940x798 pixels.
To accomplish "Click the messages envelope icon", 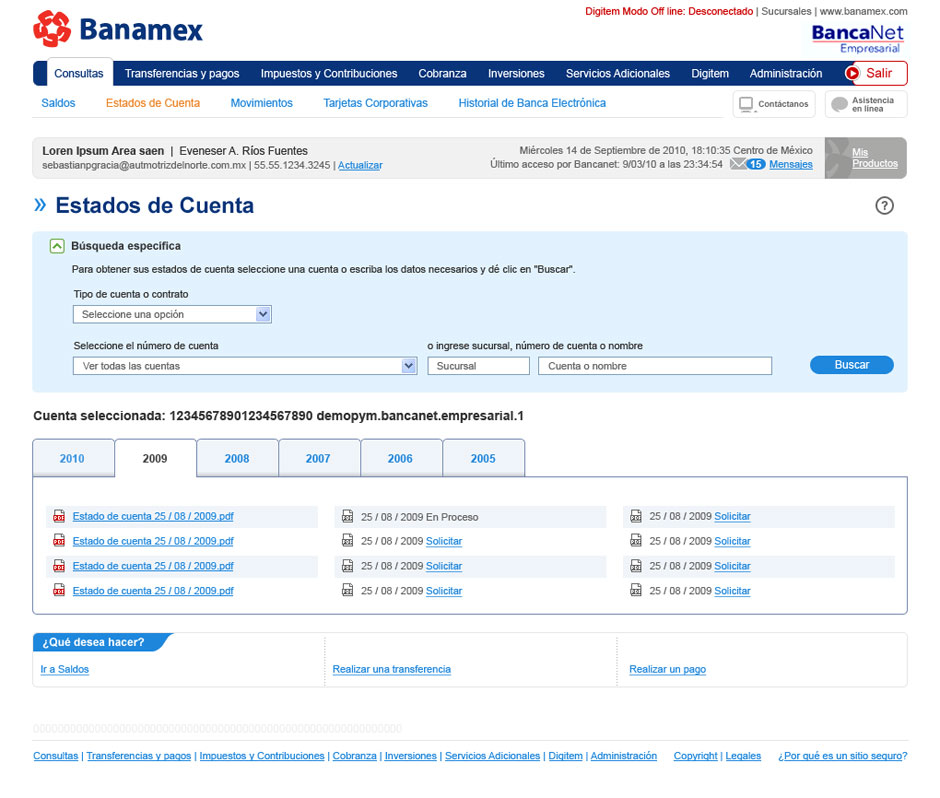I will click(738, 164).
